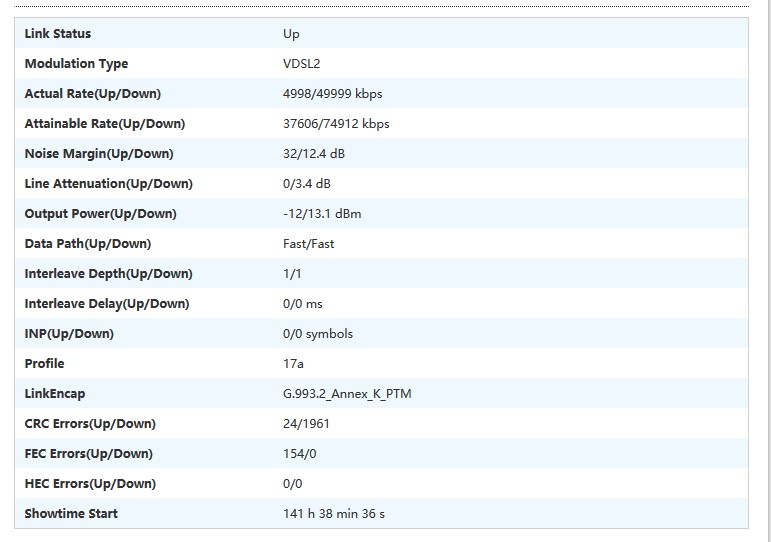771x542 pixels.
Task: Click the 4998/49999 kbps value
Action: pyautogui.click(x=332, y=93)
